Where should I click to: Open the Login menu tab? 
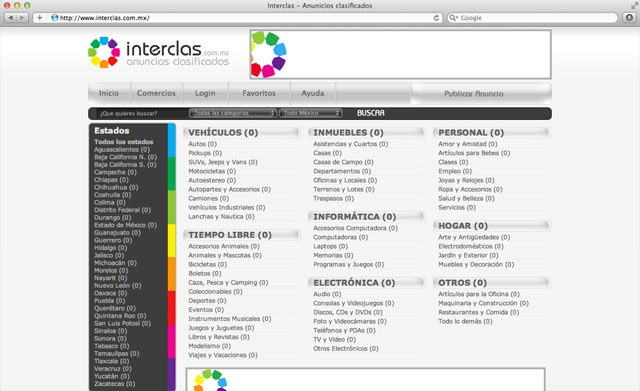click(x=205, y=93)
